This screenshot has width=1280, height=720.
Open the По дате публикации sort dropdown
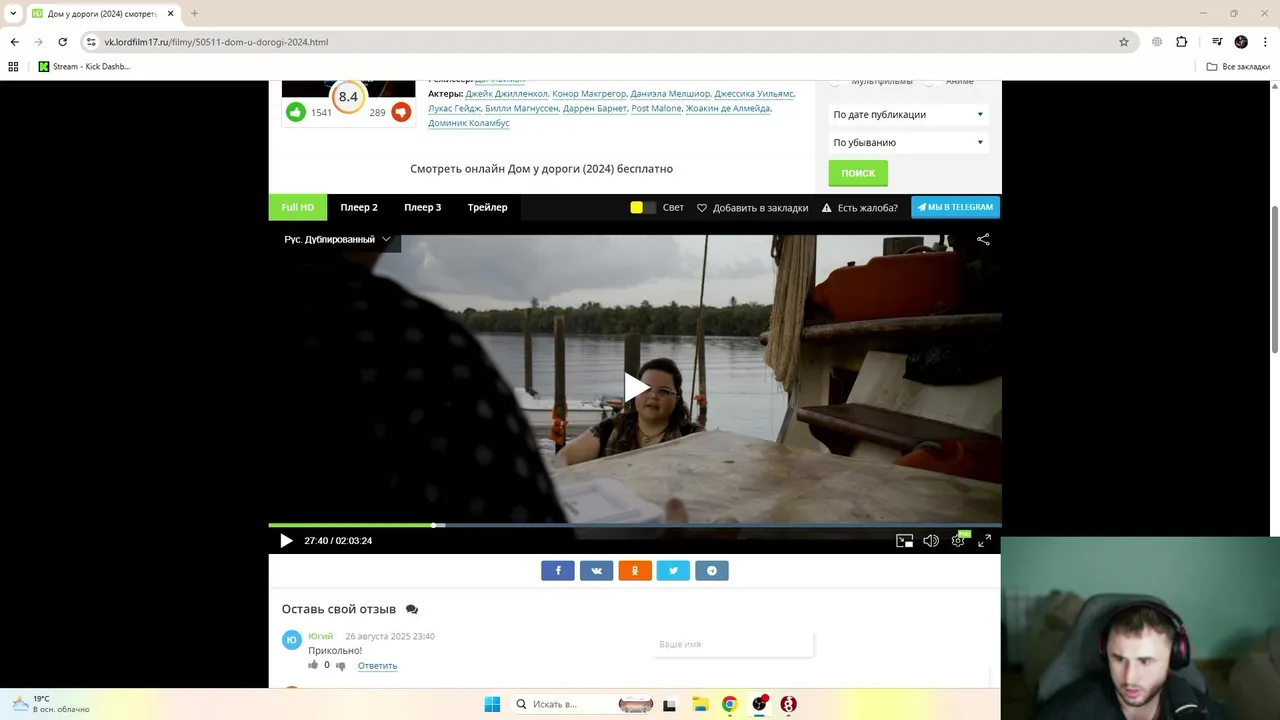pyautogui.click(x=908, y=114)
